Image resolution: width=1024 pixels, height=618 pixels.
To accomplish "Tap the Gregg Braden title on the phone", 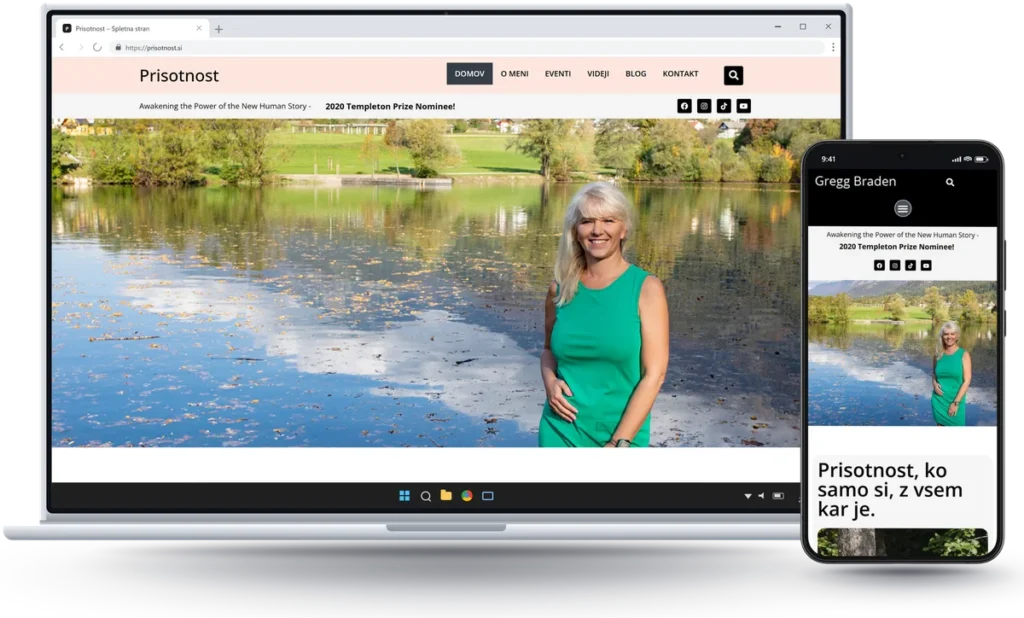I will [855, 182].
